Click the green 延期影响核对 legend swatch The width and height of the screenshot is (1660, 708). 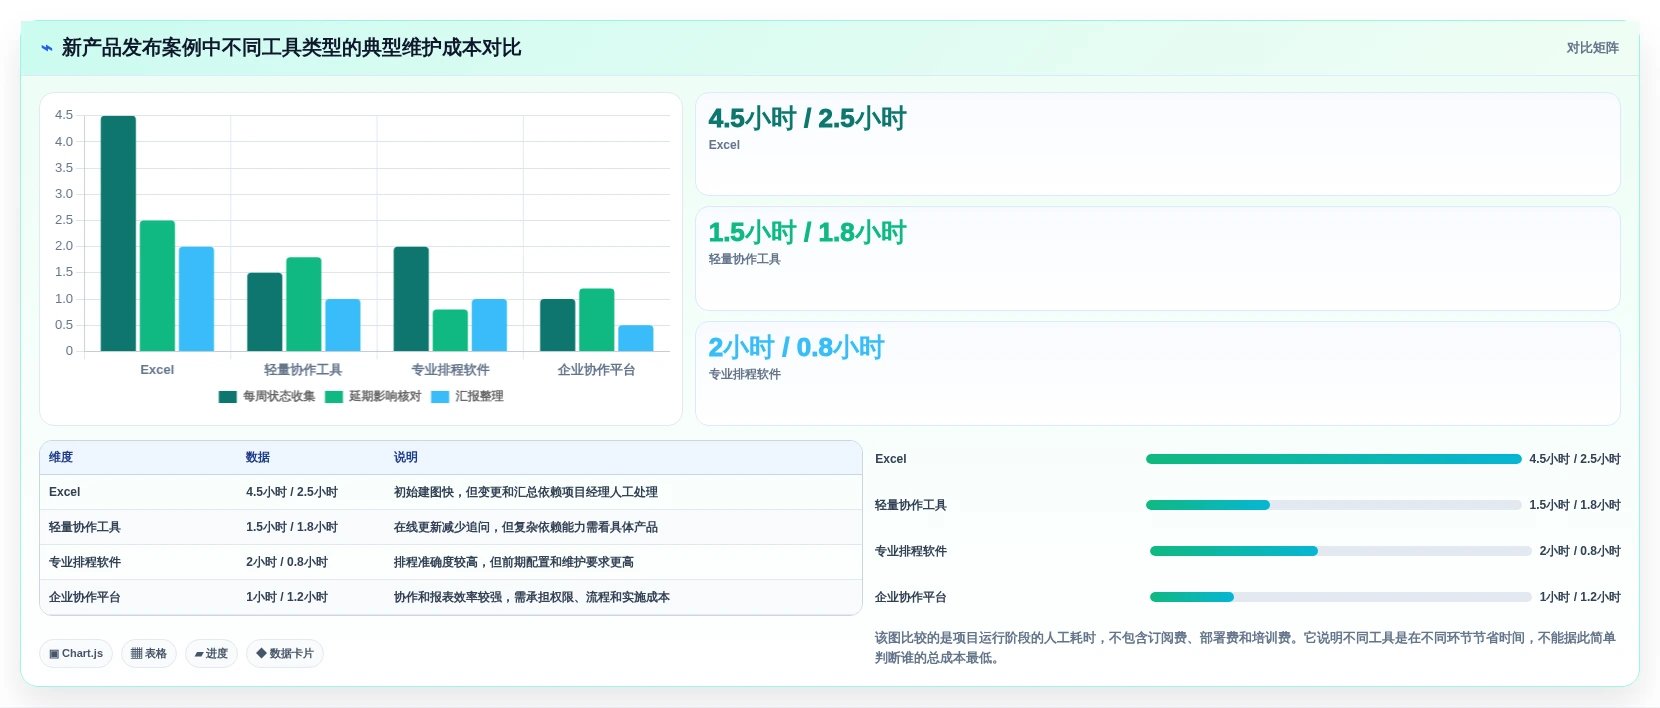pos(334,397)
